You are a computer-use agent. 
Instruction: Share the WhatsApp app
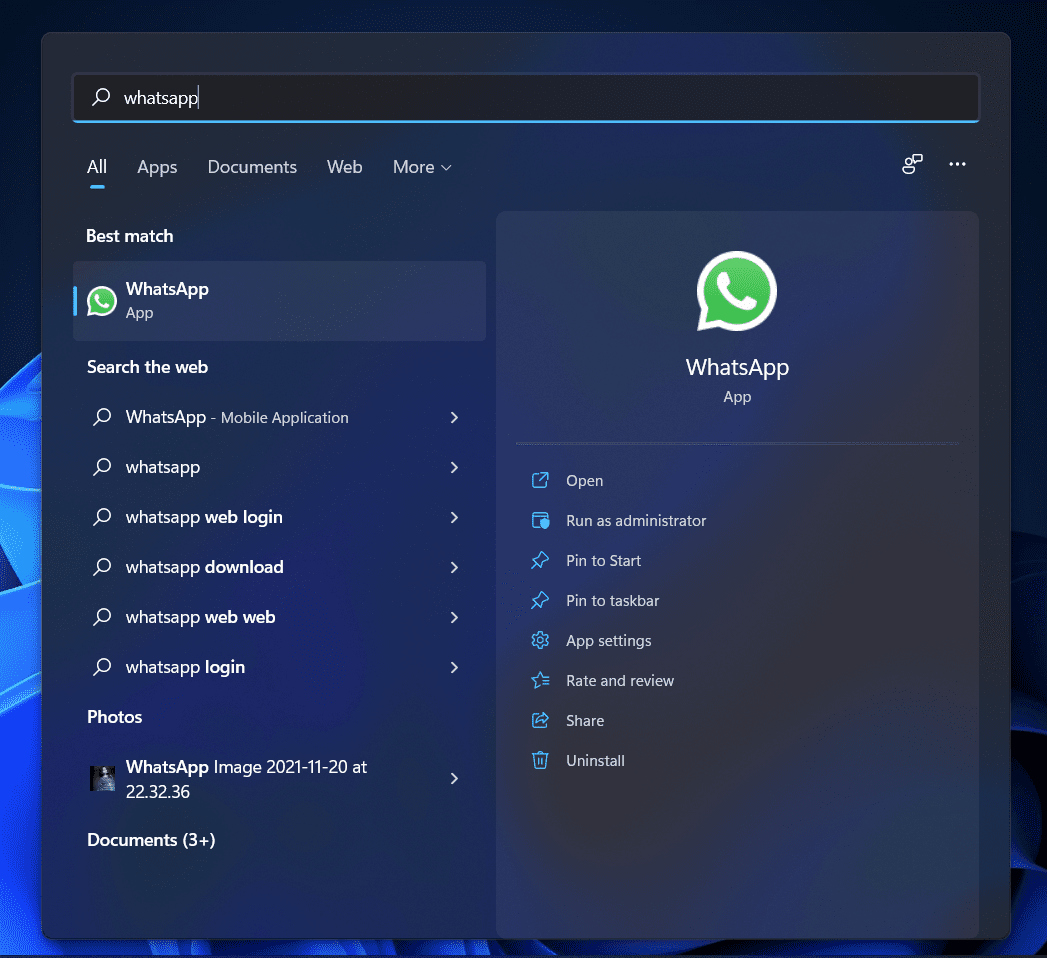click(586, 720)
